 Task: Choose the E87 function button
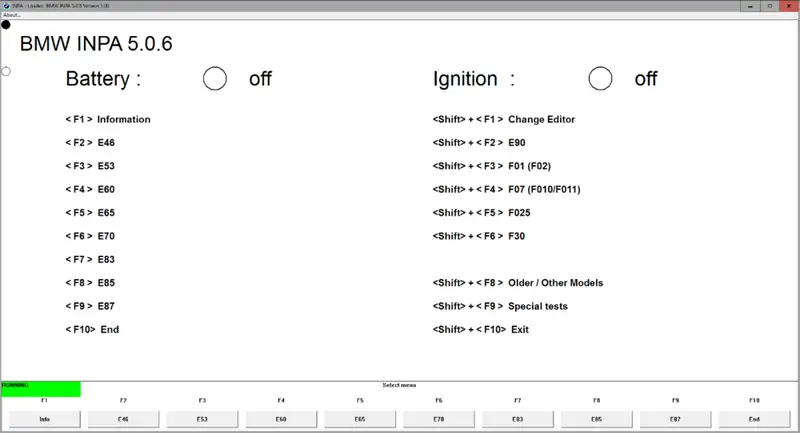click(x=675, y=419)
